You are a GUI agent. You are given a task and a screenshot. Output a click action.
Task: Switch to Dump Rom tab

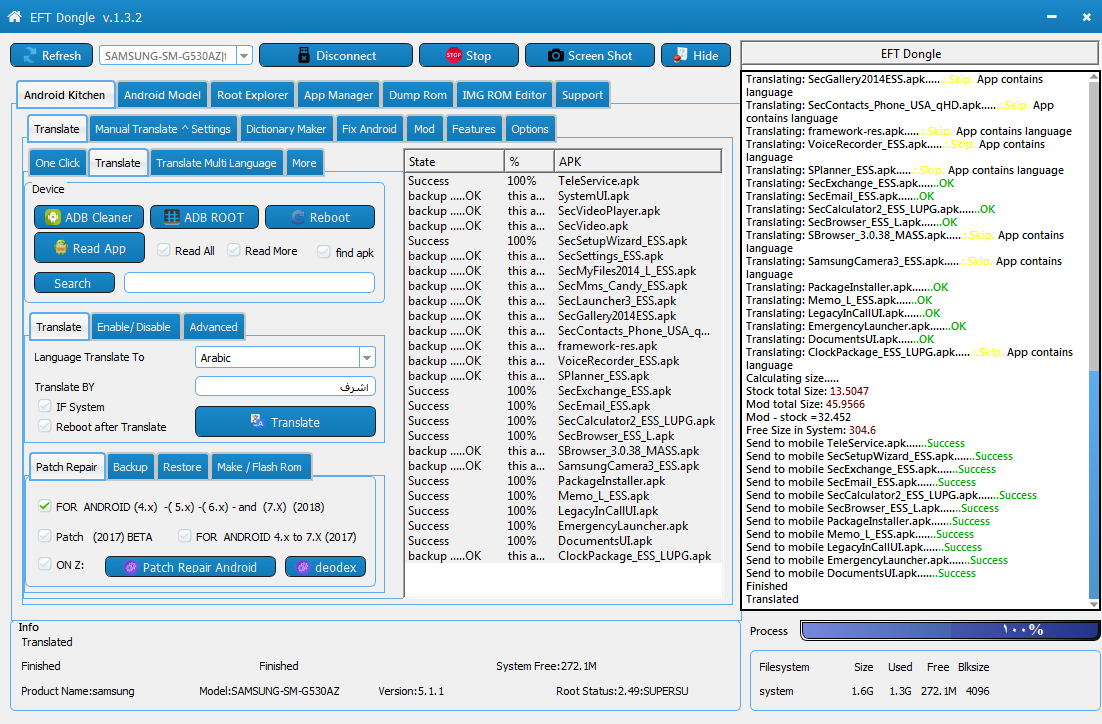[417, 95]
